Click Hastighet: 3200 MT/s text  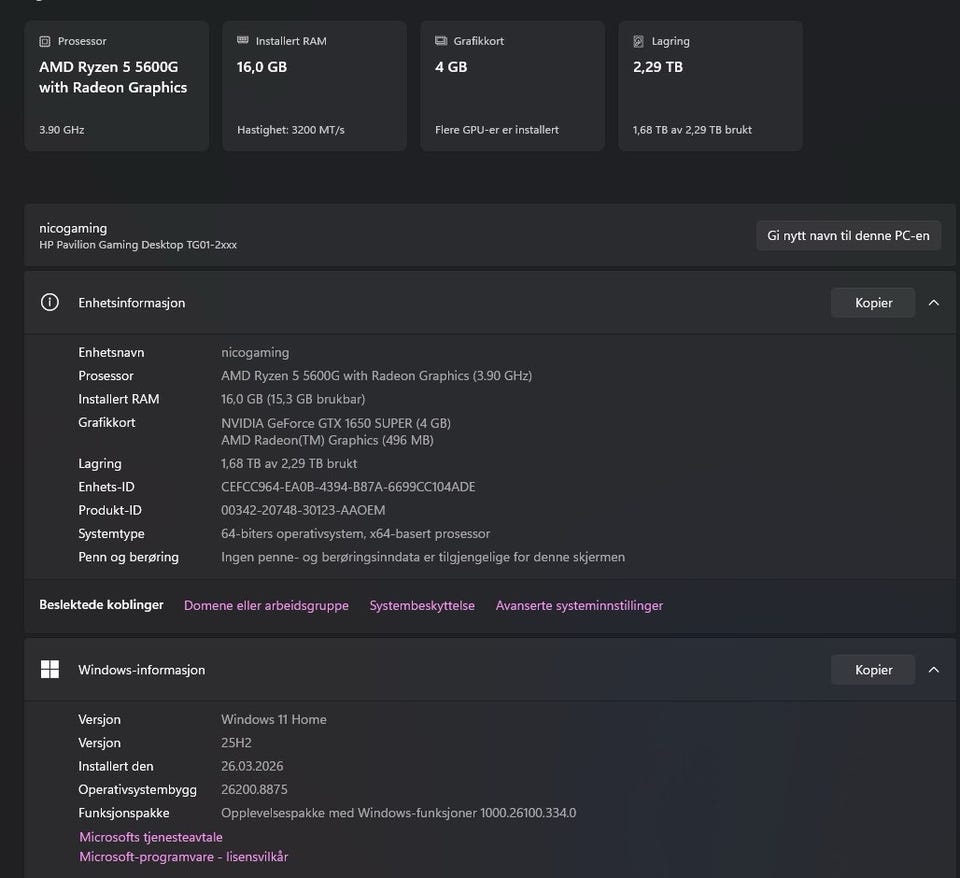(291, 130)
